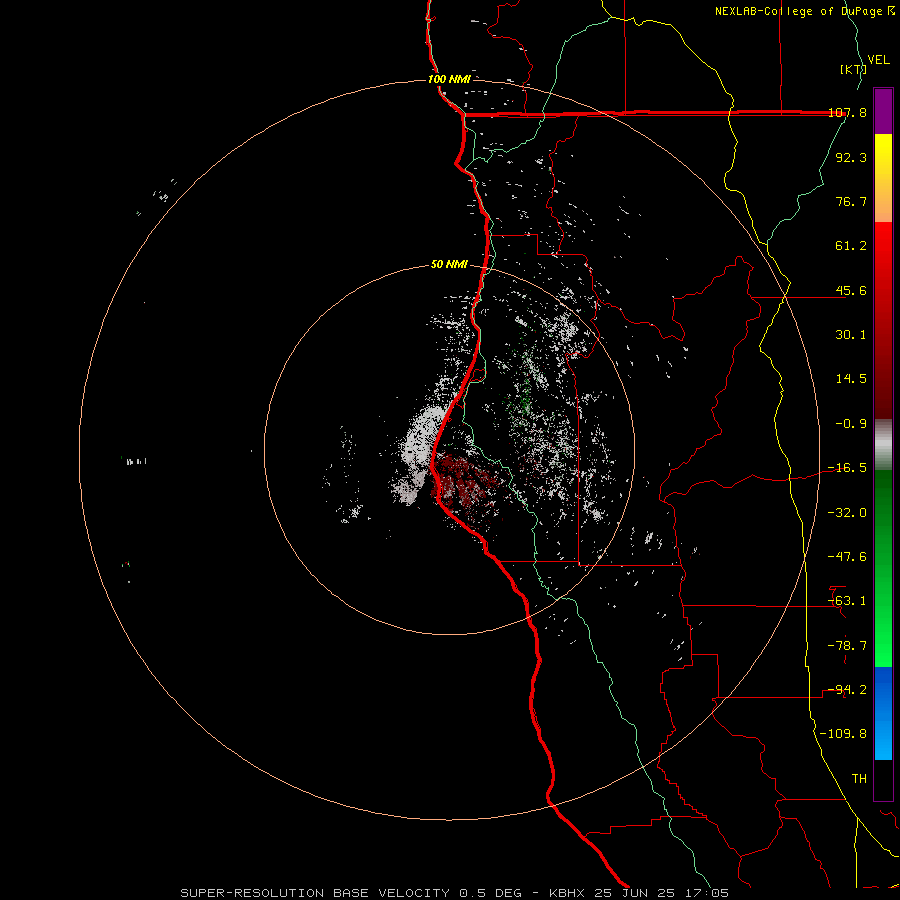Image resolution: width=900 pixels, height=900 pixels.
Task: Click the VEL legend title
Action: click(879, 60)
